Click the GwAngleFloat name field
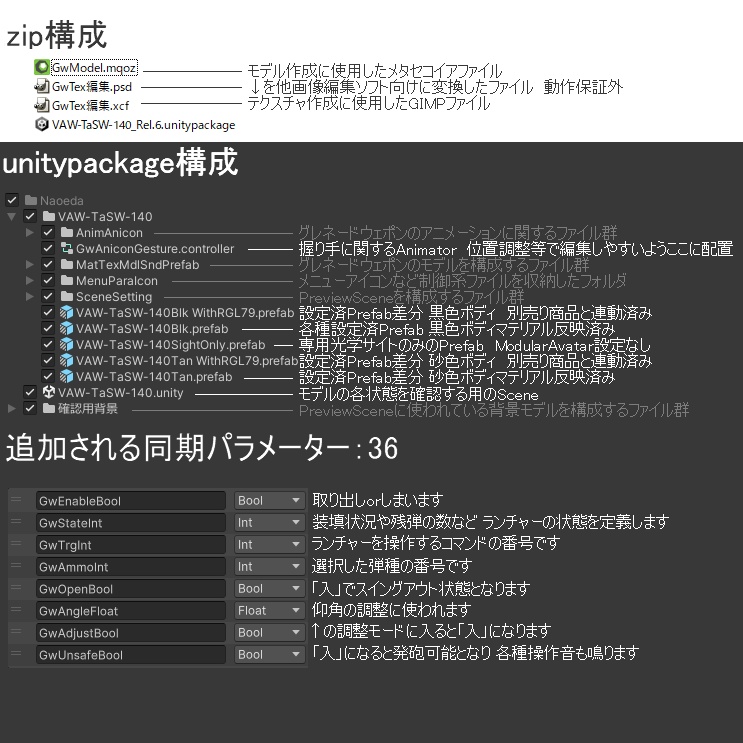Screen dimensions: 743x743 (x=131, y=611)
